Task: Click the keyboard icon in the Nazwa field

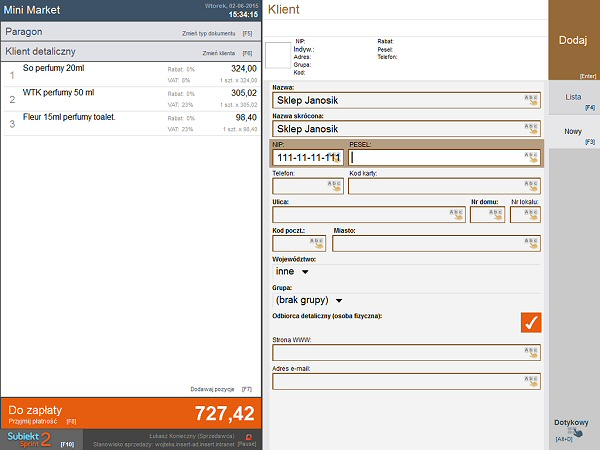Action: pyautogui.click(x=530, y=100)
